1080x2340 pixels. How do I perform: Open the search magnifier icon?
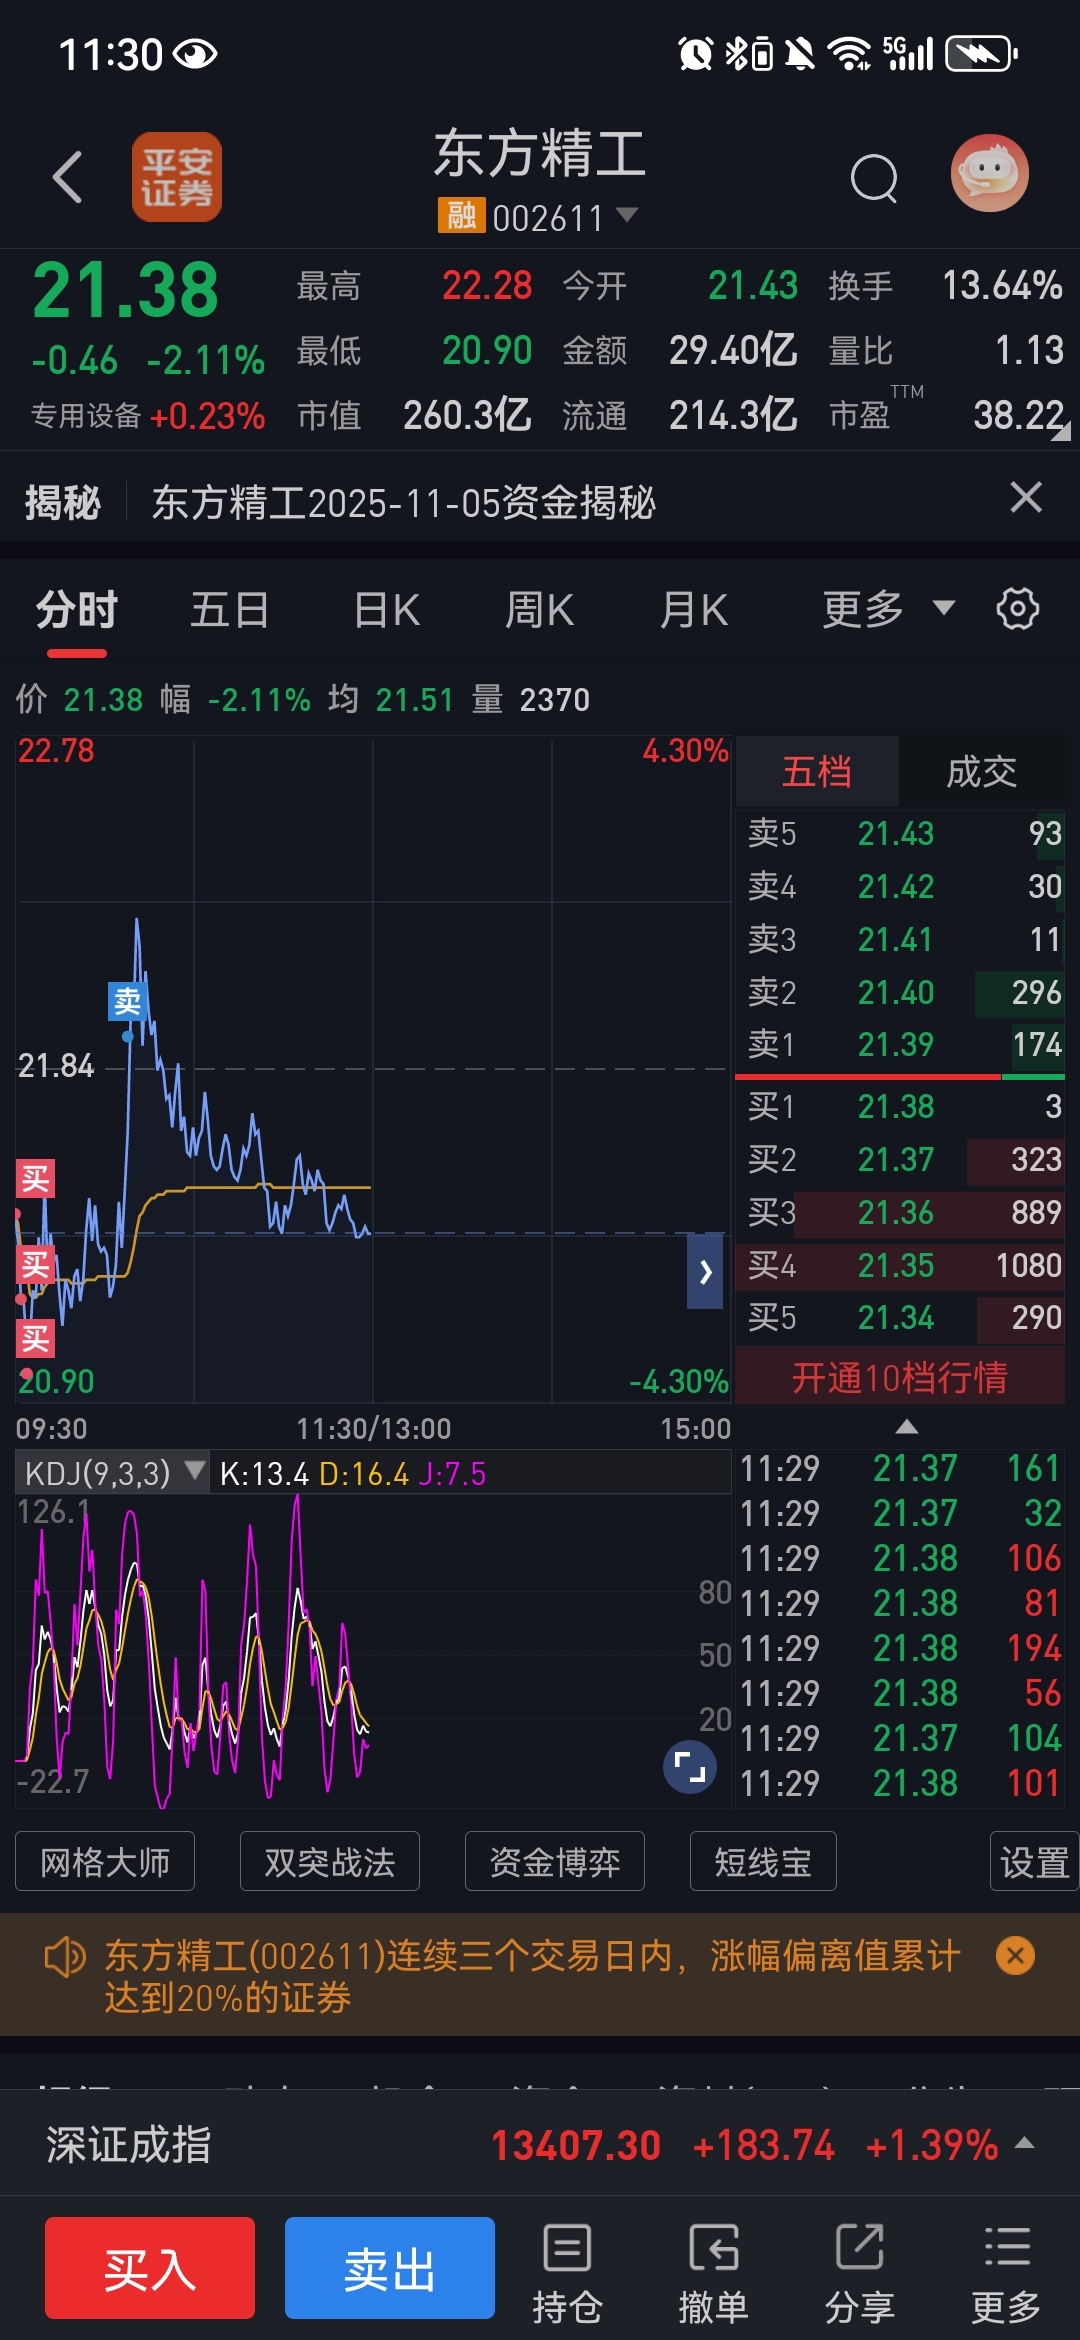[874, 178]
